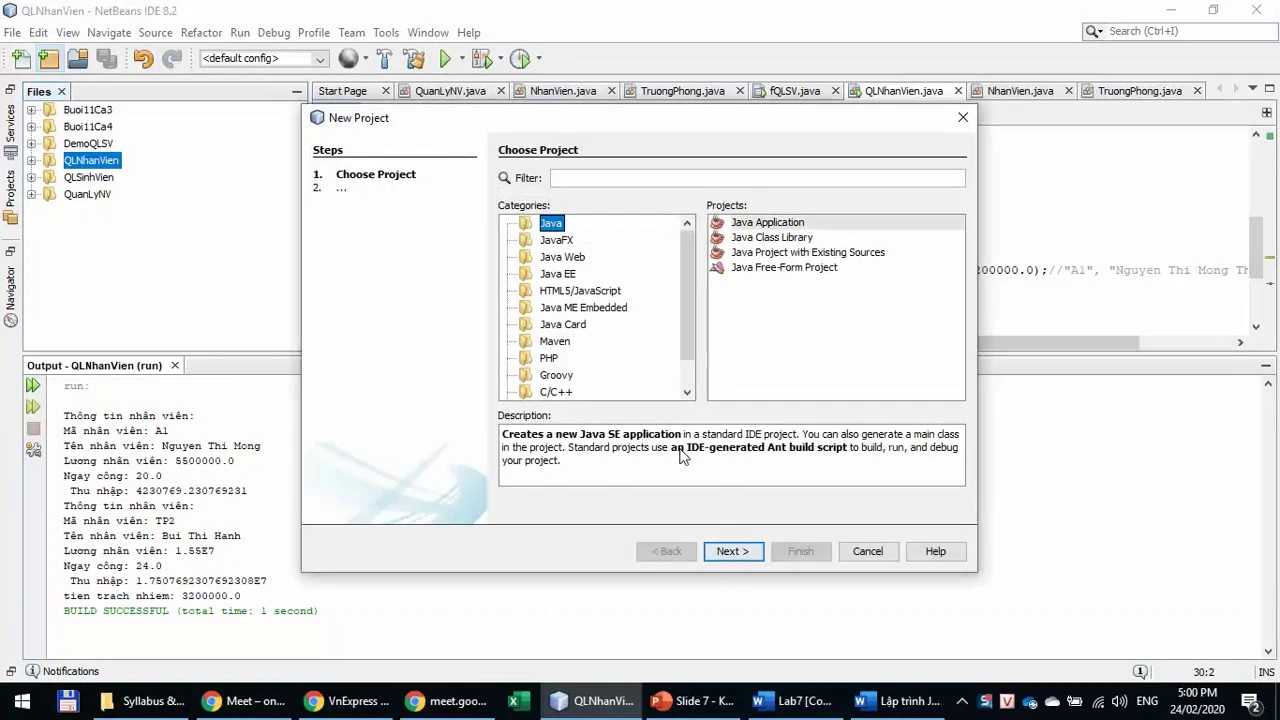Click the Save disk icon on taskbar
Image resolution: width=1280 pixels, height=720 pixels.
tap(67, 701)
